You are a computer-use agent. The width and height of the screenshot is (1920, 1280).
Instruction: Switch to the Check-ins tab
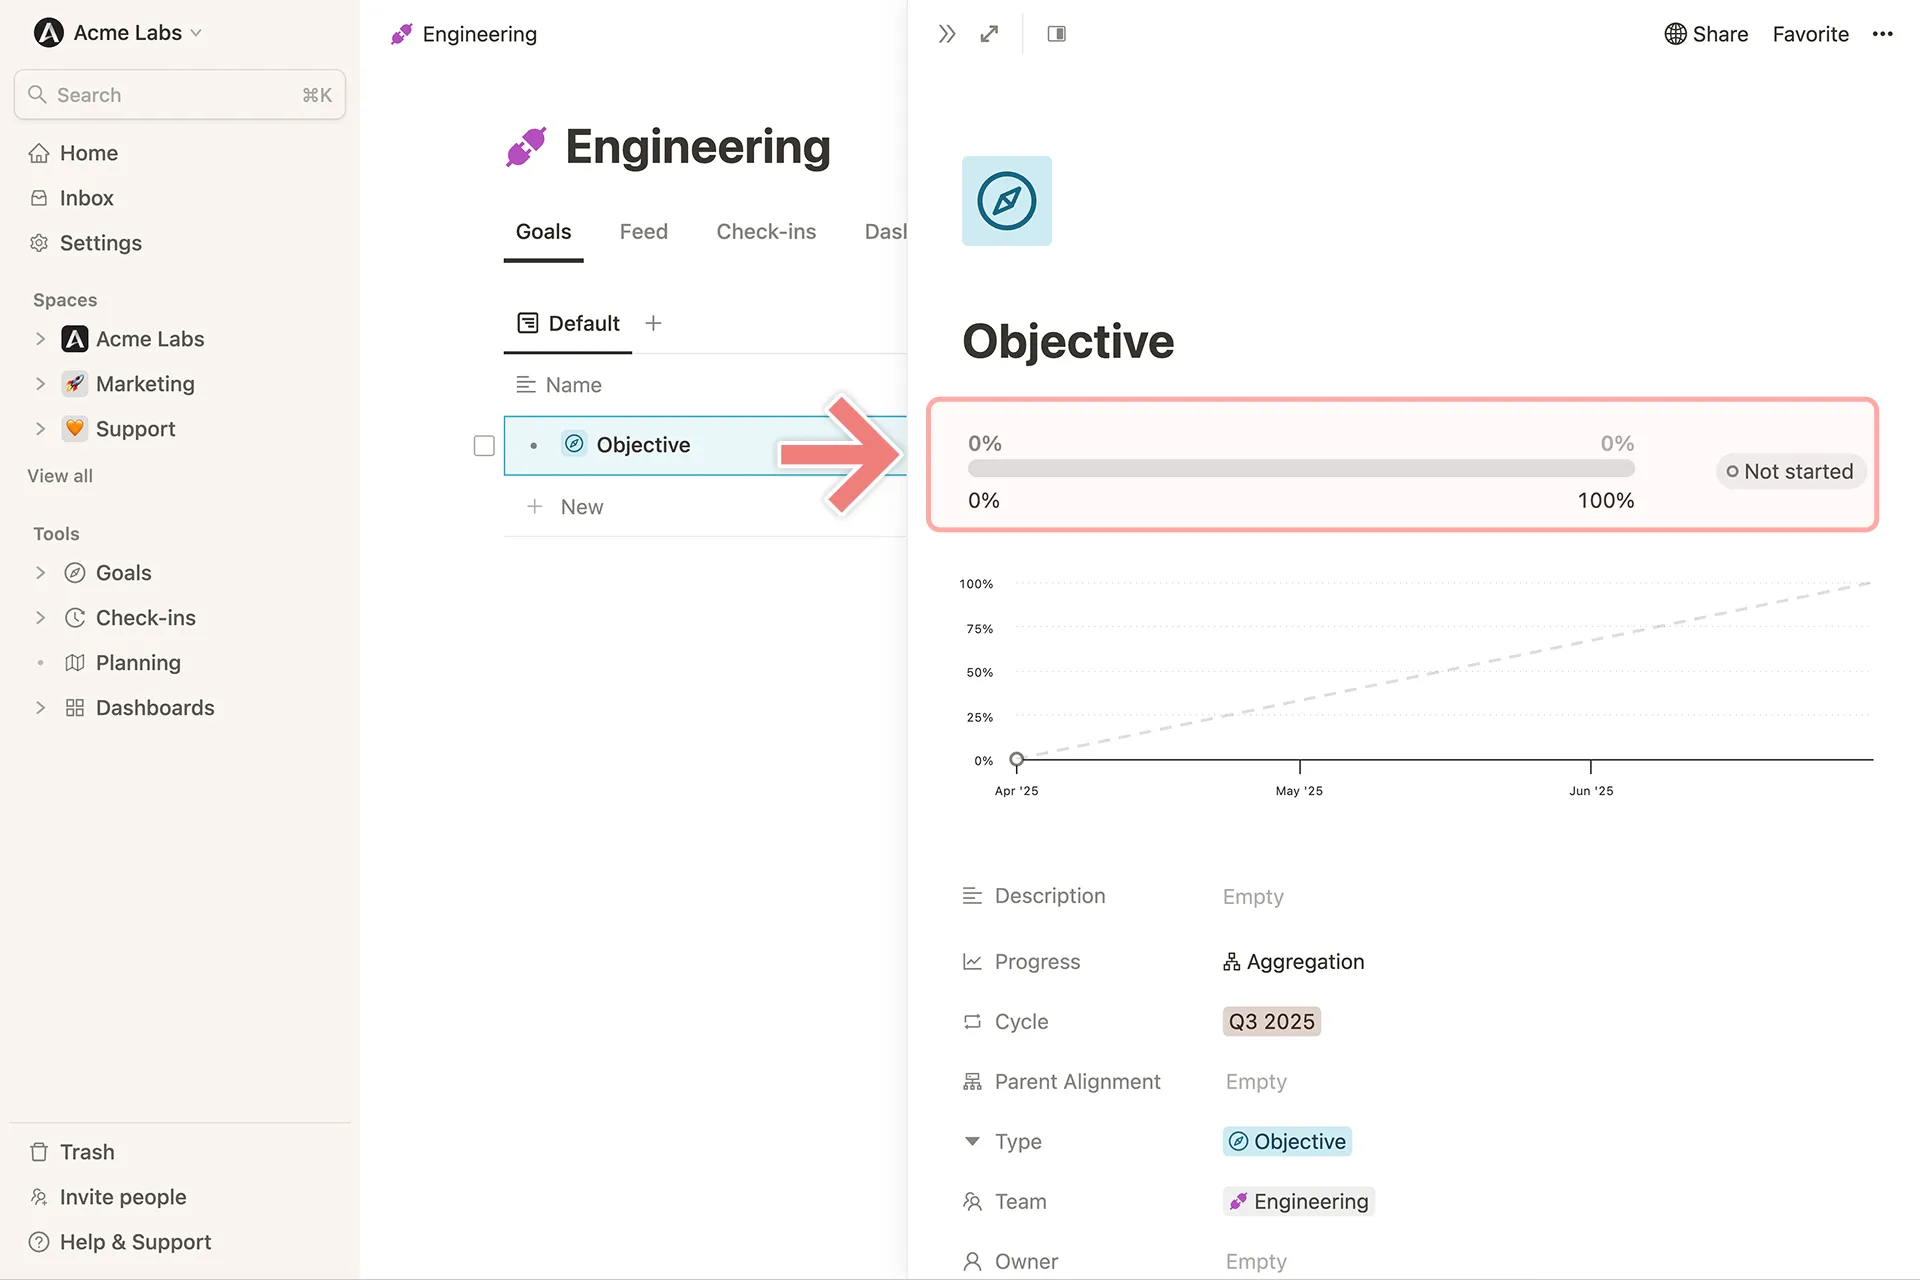click(766, 232)
